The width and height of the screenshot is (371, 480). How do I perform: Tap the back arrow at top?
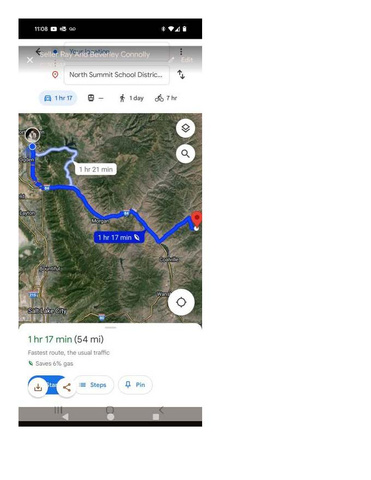point(38,51)
